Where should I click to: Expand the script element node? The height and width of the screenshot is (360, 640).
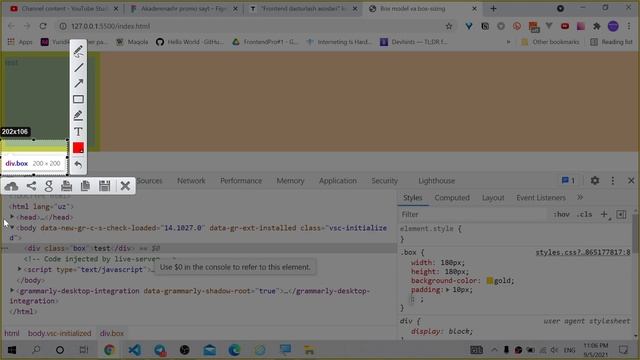pyautogui.click(x=20, y=269)
